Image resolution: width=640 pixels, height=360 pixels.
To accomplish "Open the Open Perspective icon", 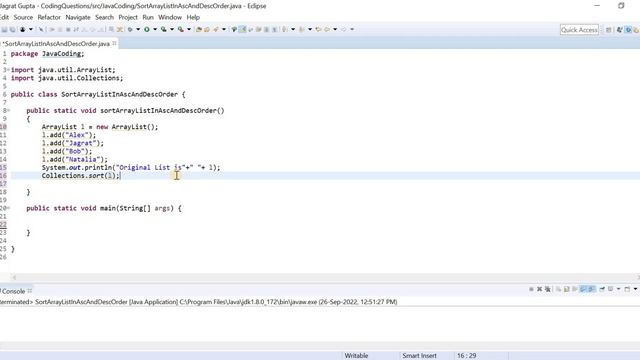I will [609, 30].
